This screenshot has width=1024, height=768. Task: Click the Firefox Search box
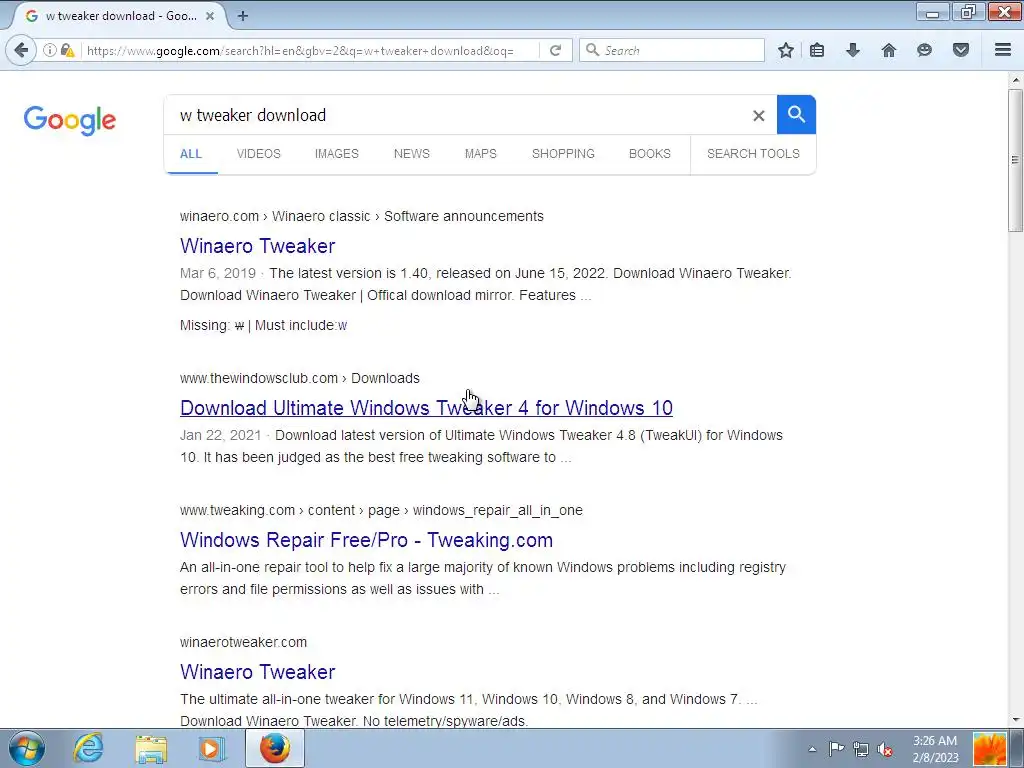point(672,50)
